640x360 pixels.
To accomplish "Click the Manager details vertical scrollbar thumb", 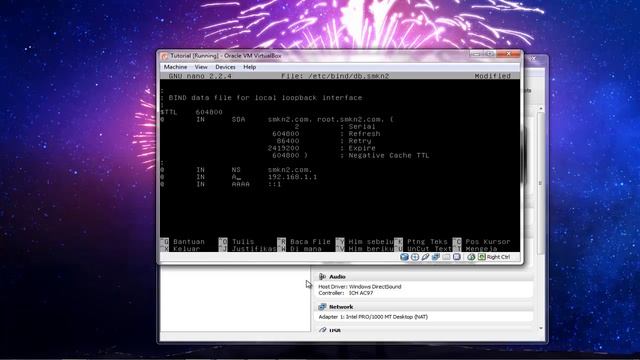I will pos(541,184).
